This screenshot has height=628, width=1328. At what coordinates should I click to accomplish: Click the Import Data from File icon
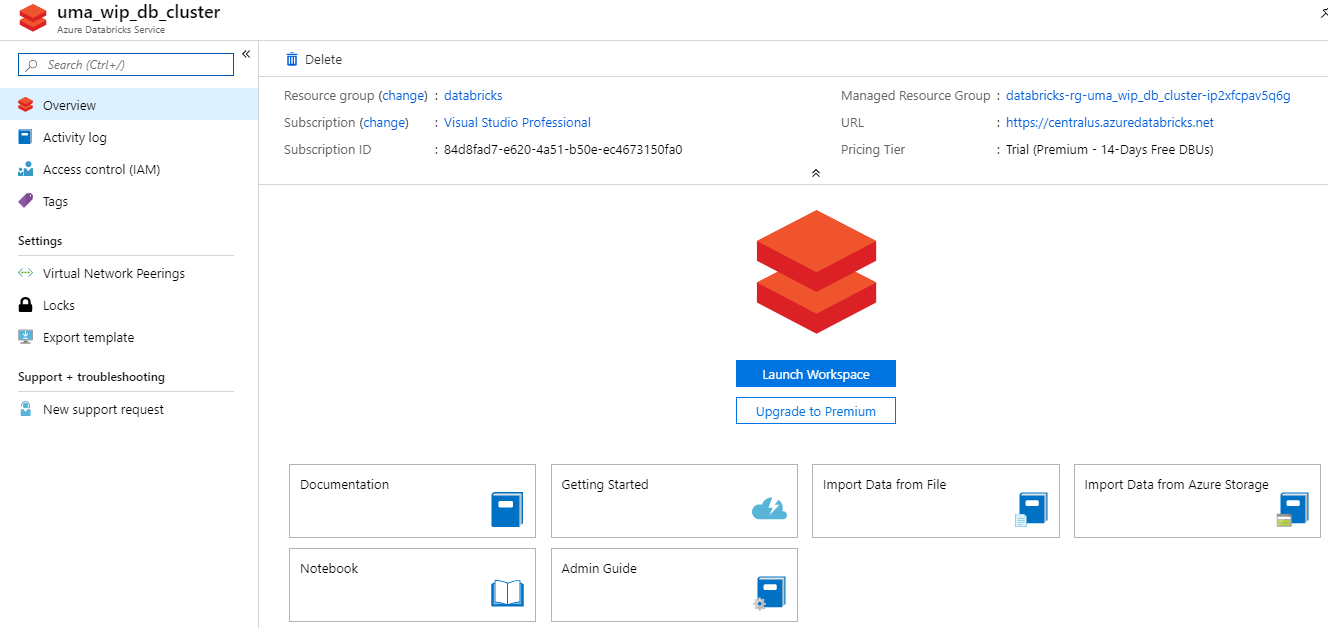1031,509
